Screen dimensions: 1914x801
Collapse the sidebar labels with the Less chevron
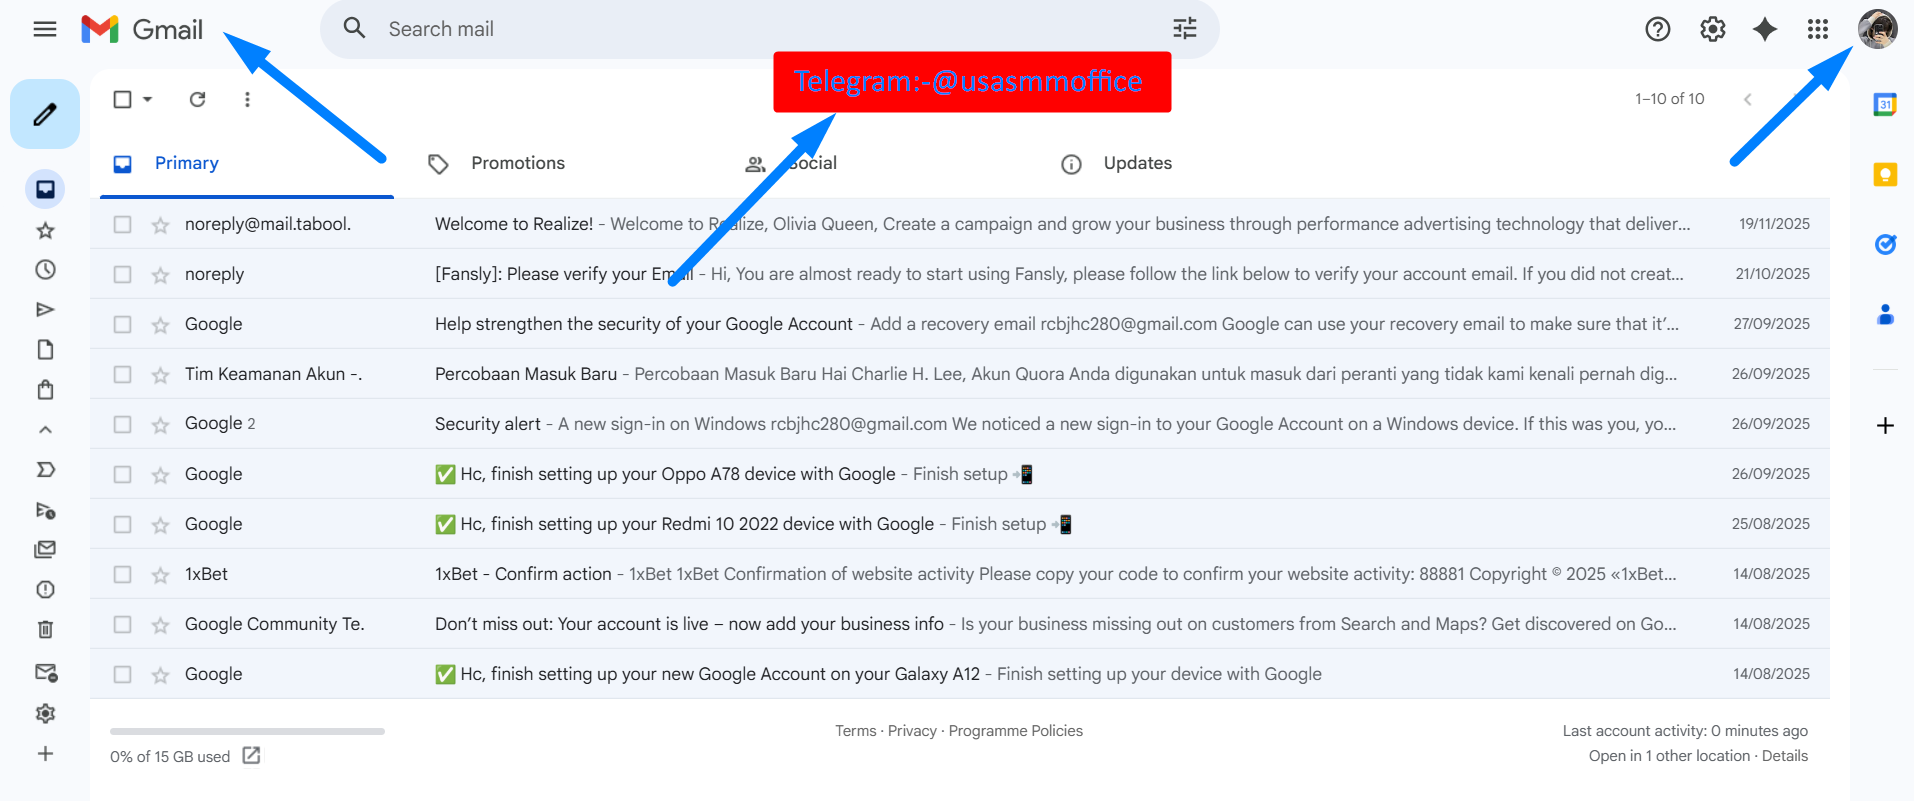pyautogui.click(x=45, y=430)
